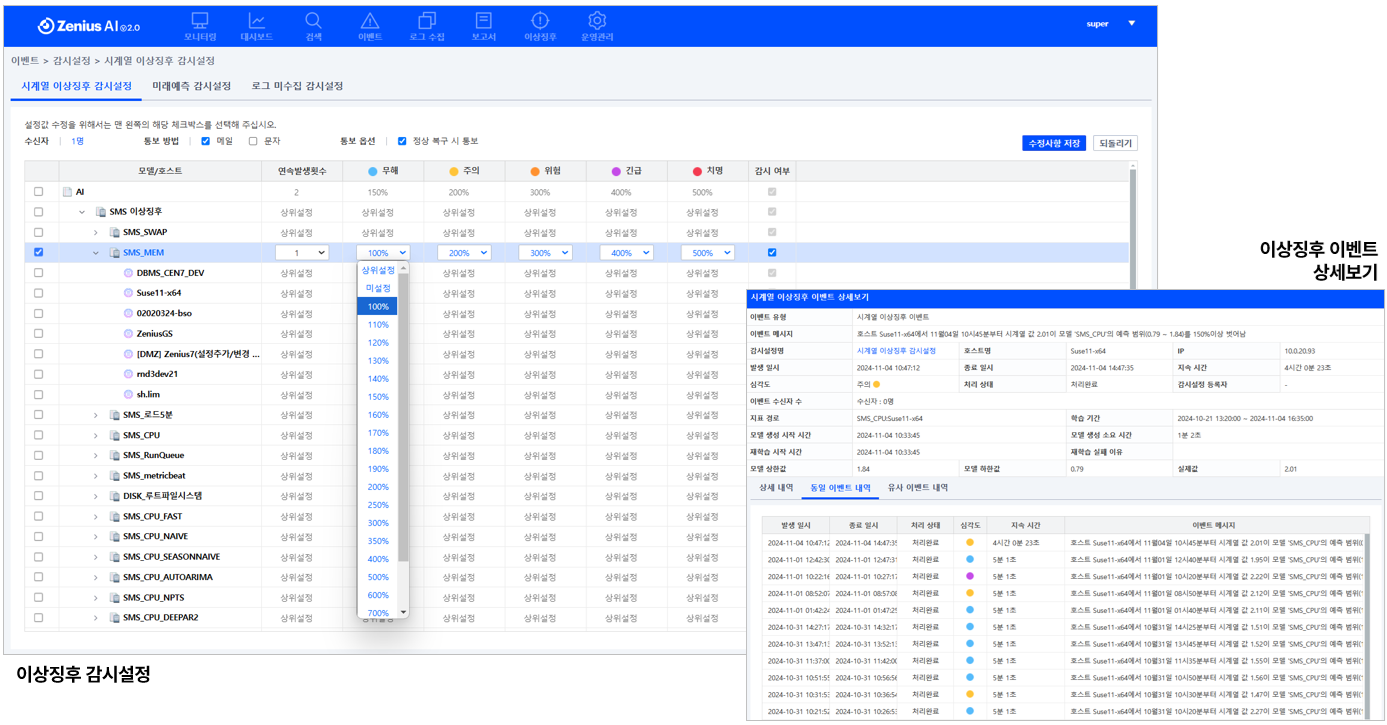Screen dimensions: 1387x725
Task: Open the 시계열 이상징후 감시설정 link in detail
Action: pos(896,351)
